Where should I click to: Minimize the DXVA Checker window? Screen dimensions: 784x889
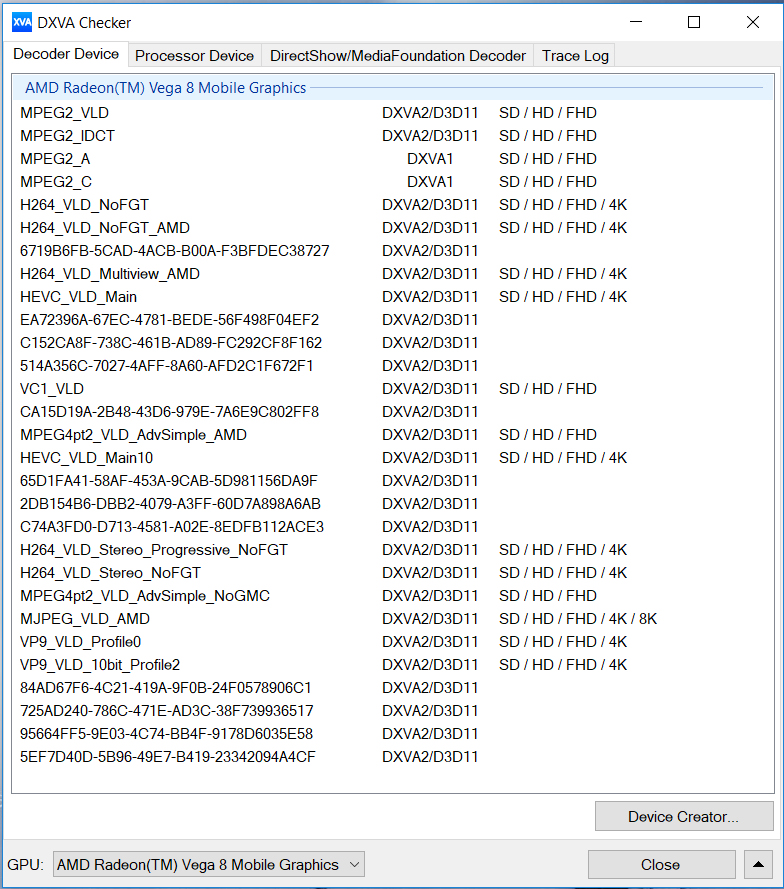[x=635, y=22]
